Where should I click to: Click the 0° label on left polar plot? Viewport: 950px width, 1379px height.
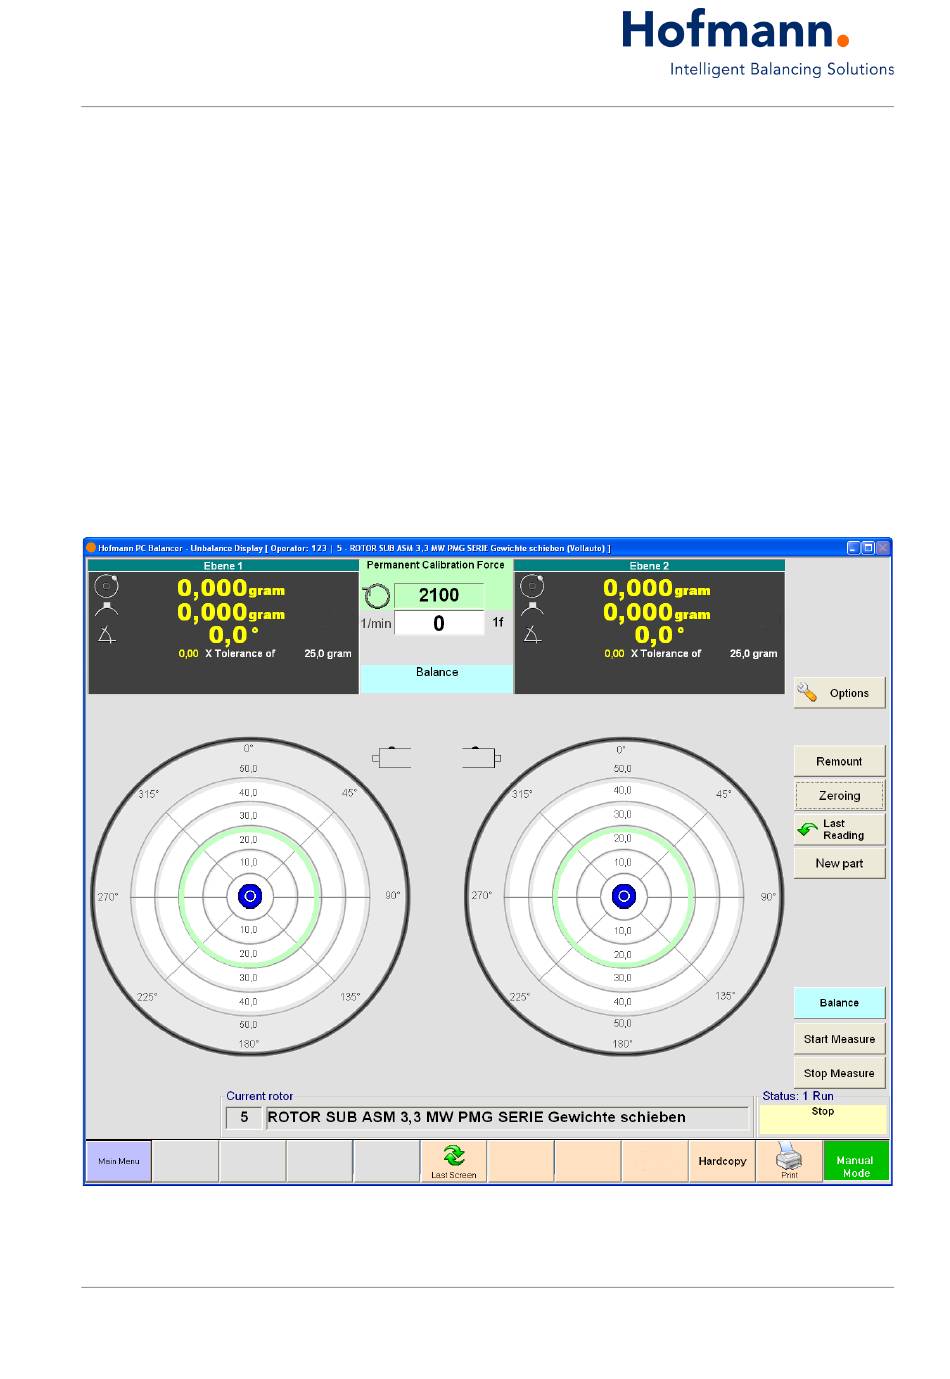pos(248,748)
